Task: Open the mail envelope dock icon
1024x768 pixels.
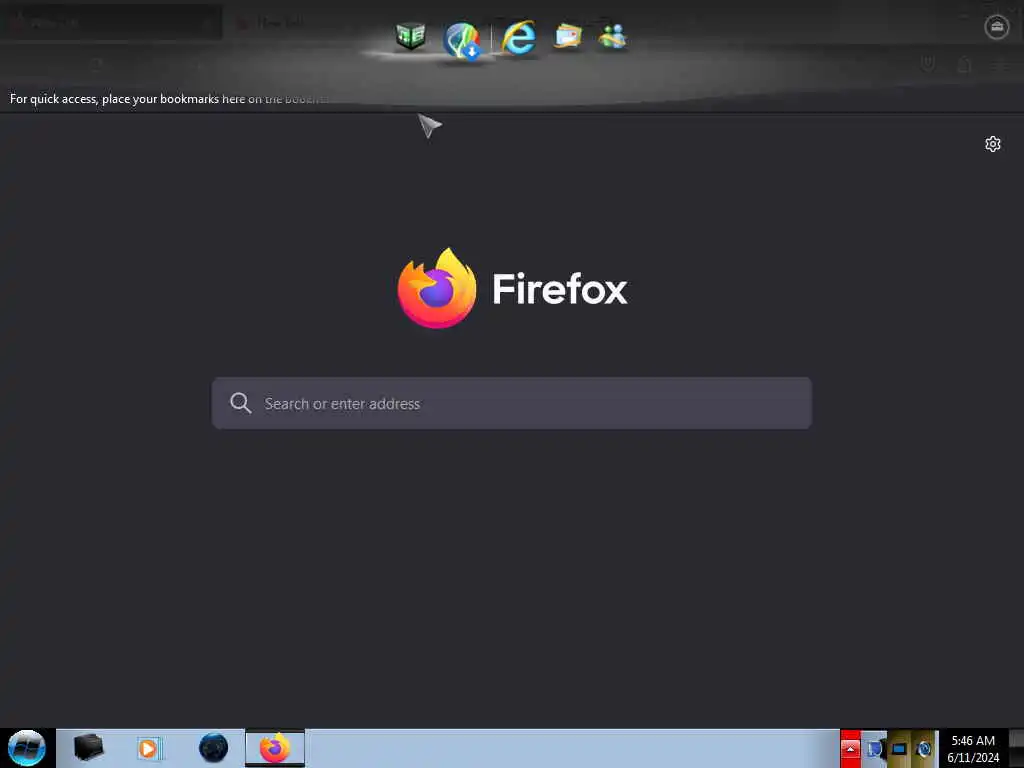Action: coord(568,36)
